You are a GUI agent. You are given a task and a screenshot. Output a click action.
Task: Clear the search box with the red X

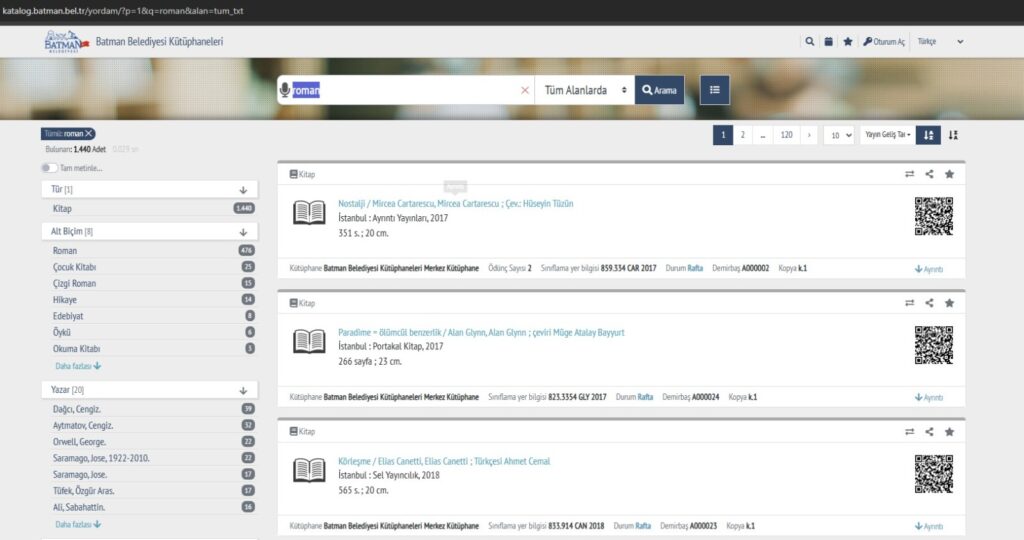(524, 90)
